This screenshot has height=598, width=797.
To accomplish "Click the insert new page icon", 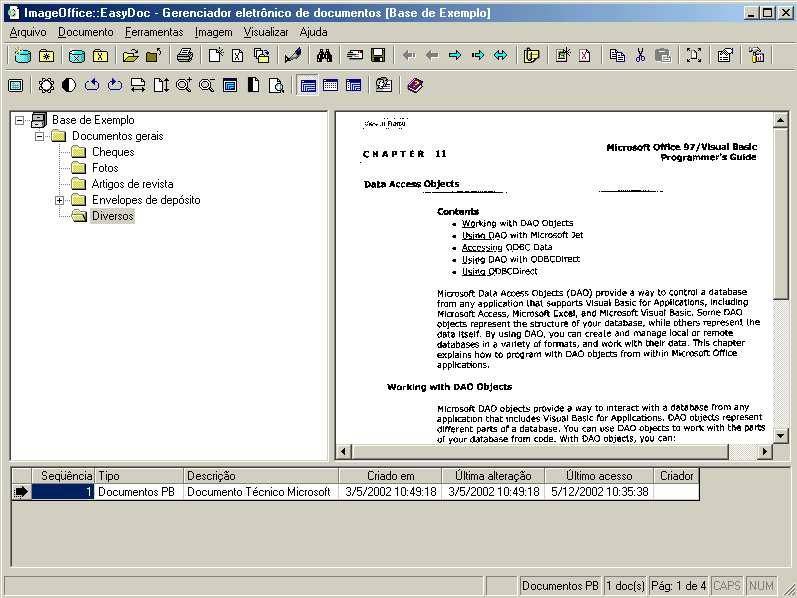I will pyautogui.click(x=562, y=55).
